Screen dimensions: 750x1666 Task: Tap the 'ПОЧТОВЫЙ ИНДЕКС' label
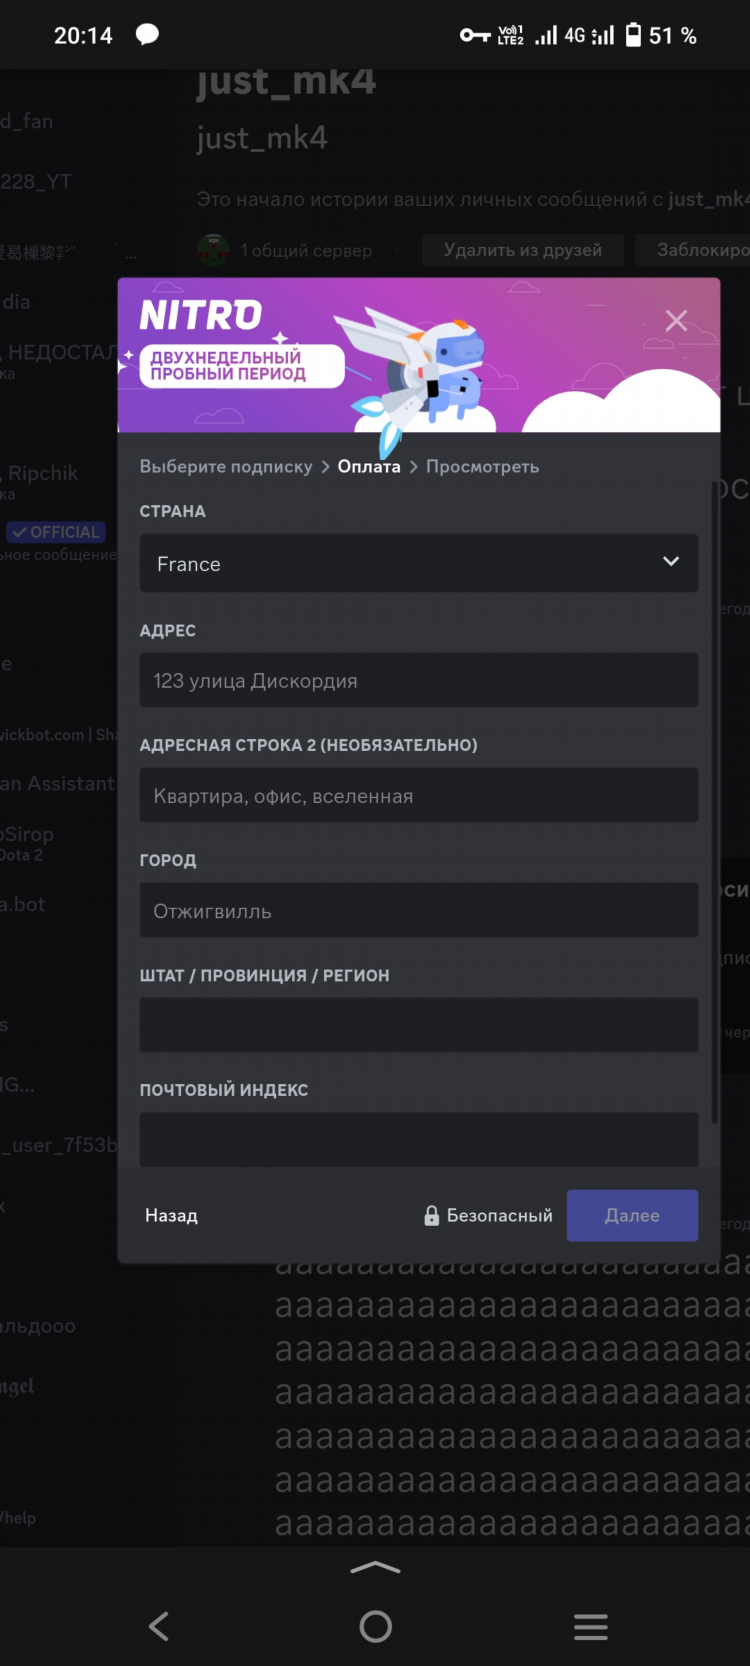[x=224, y=1090]
